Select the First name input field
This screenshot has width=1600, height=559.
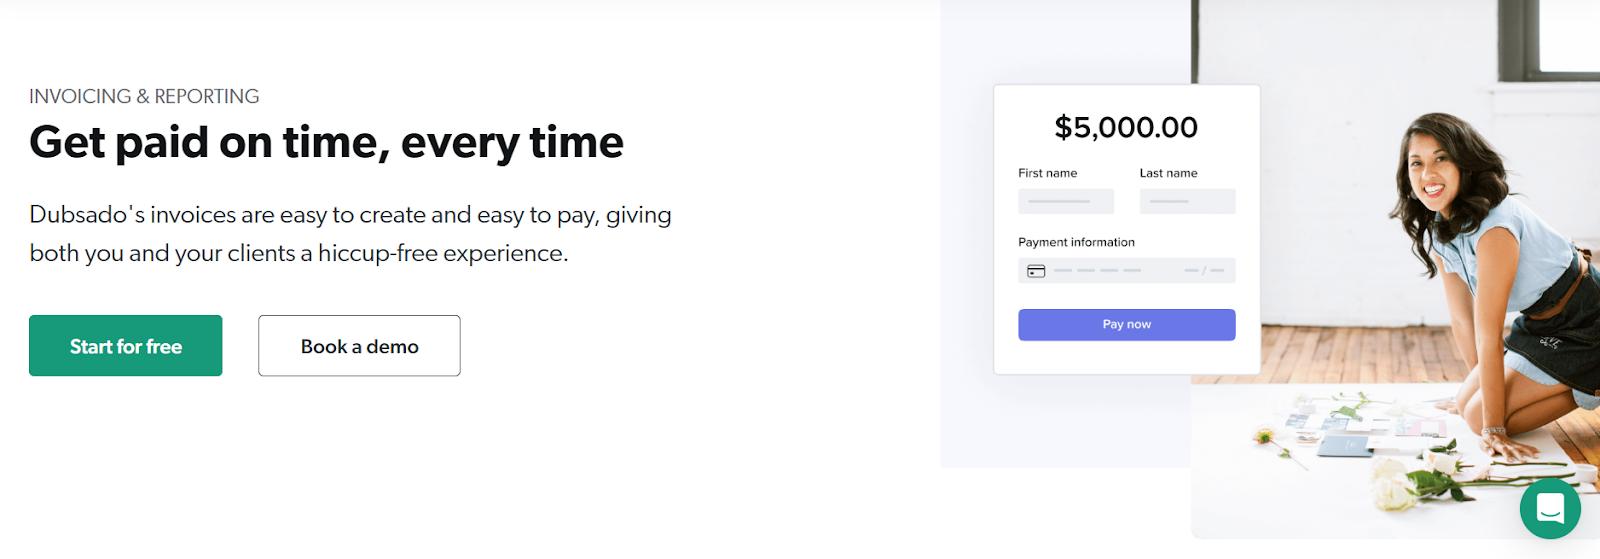(1066, 201)
